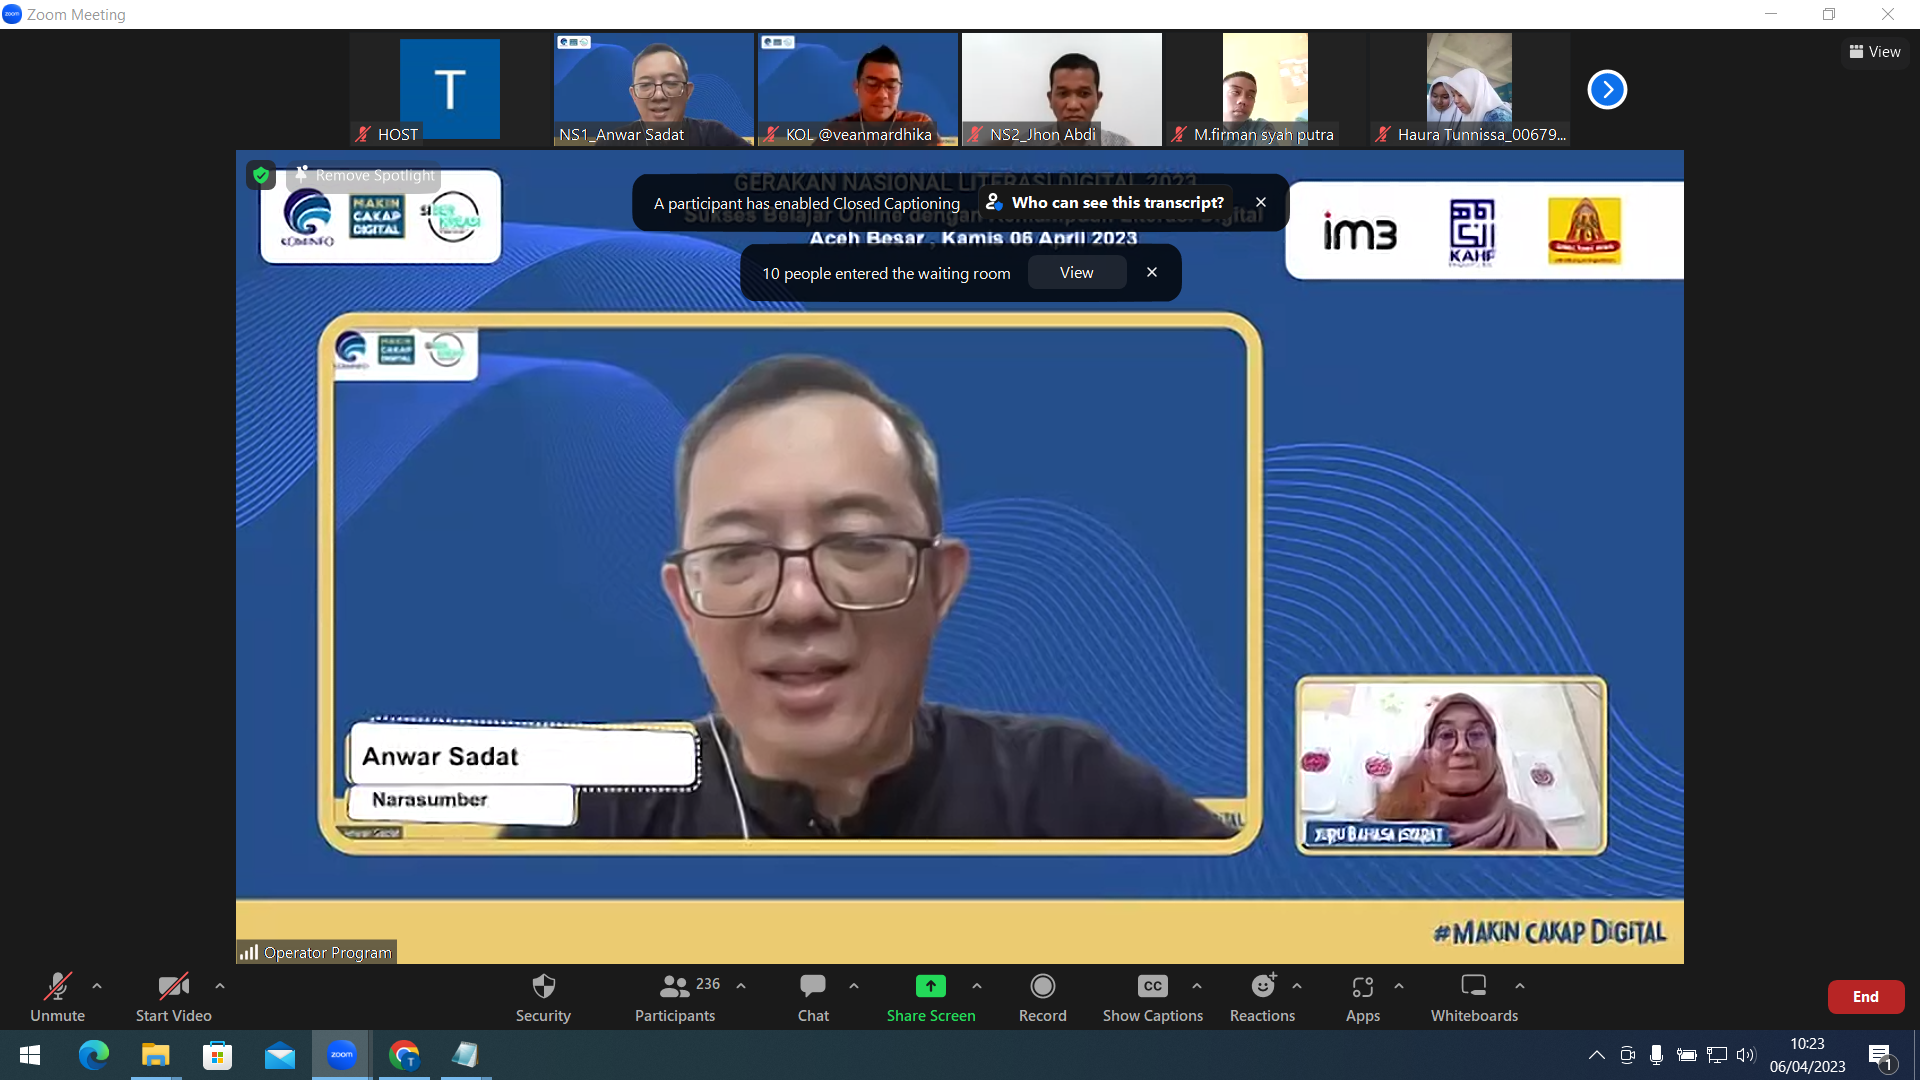The width and height of the screenshot is (1920, 1080).
Task: Show hidden system tray icons
Action: [x=1597, y=1055]
